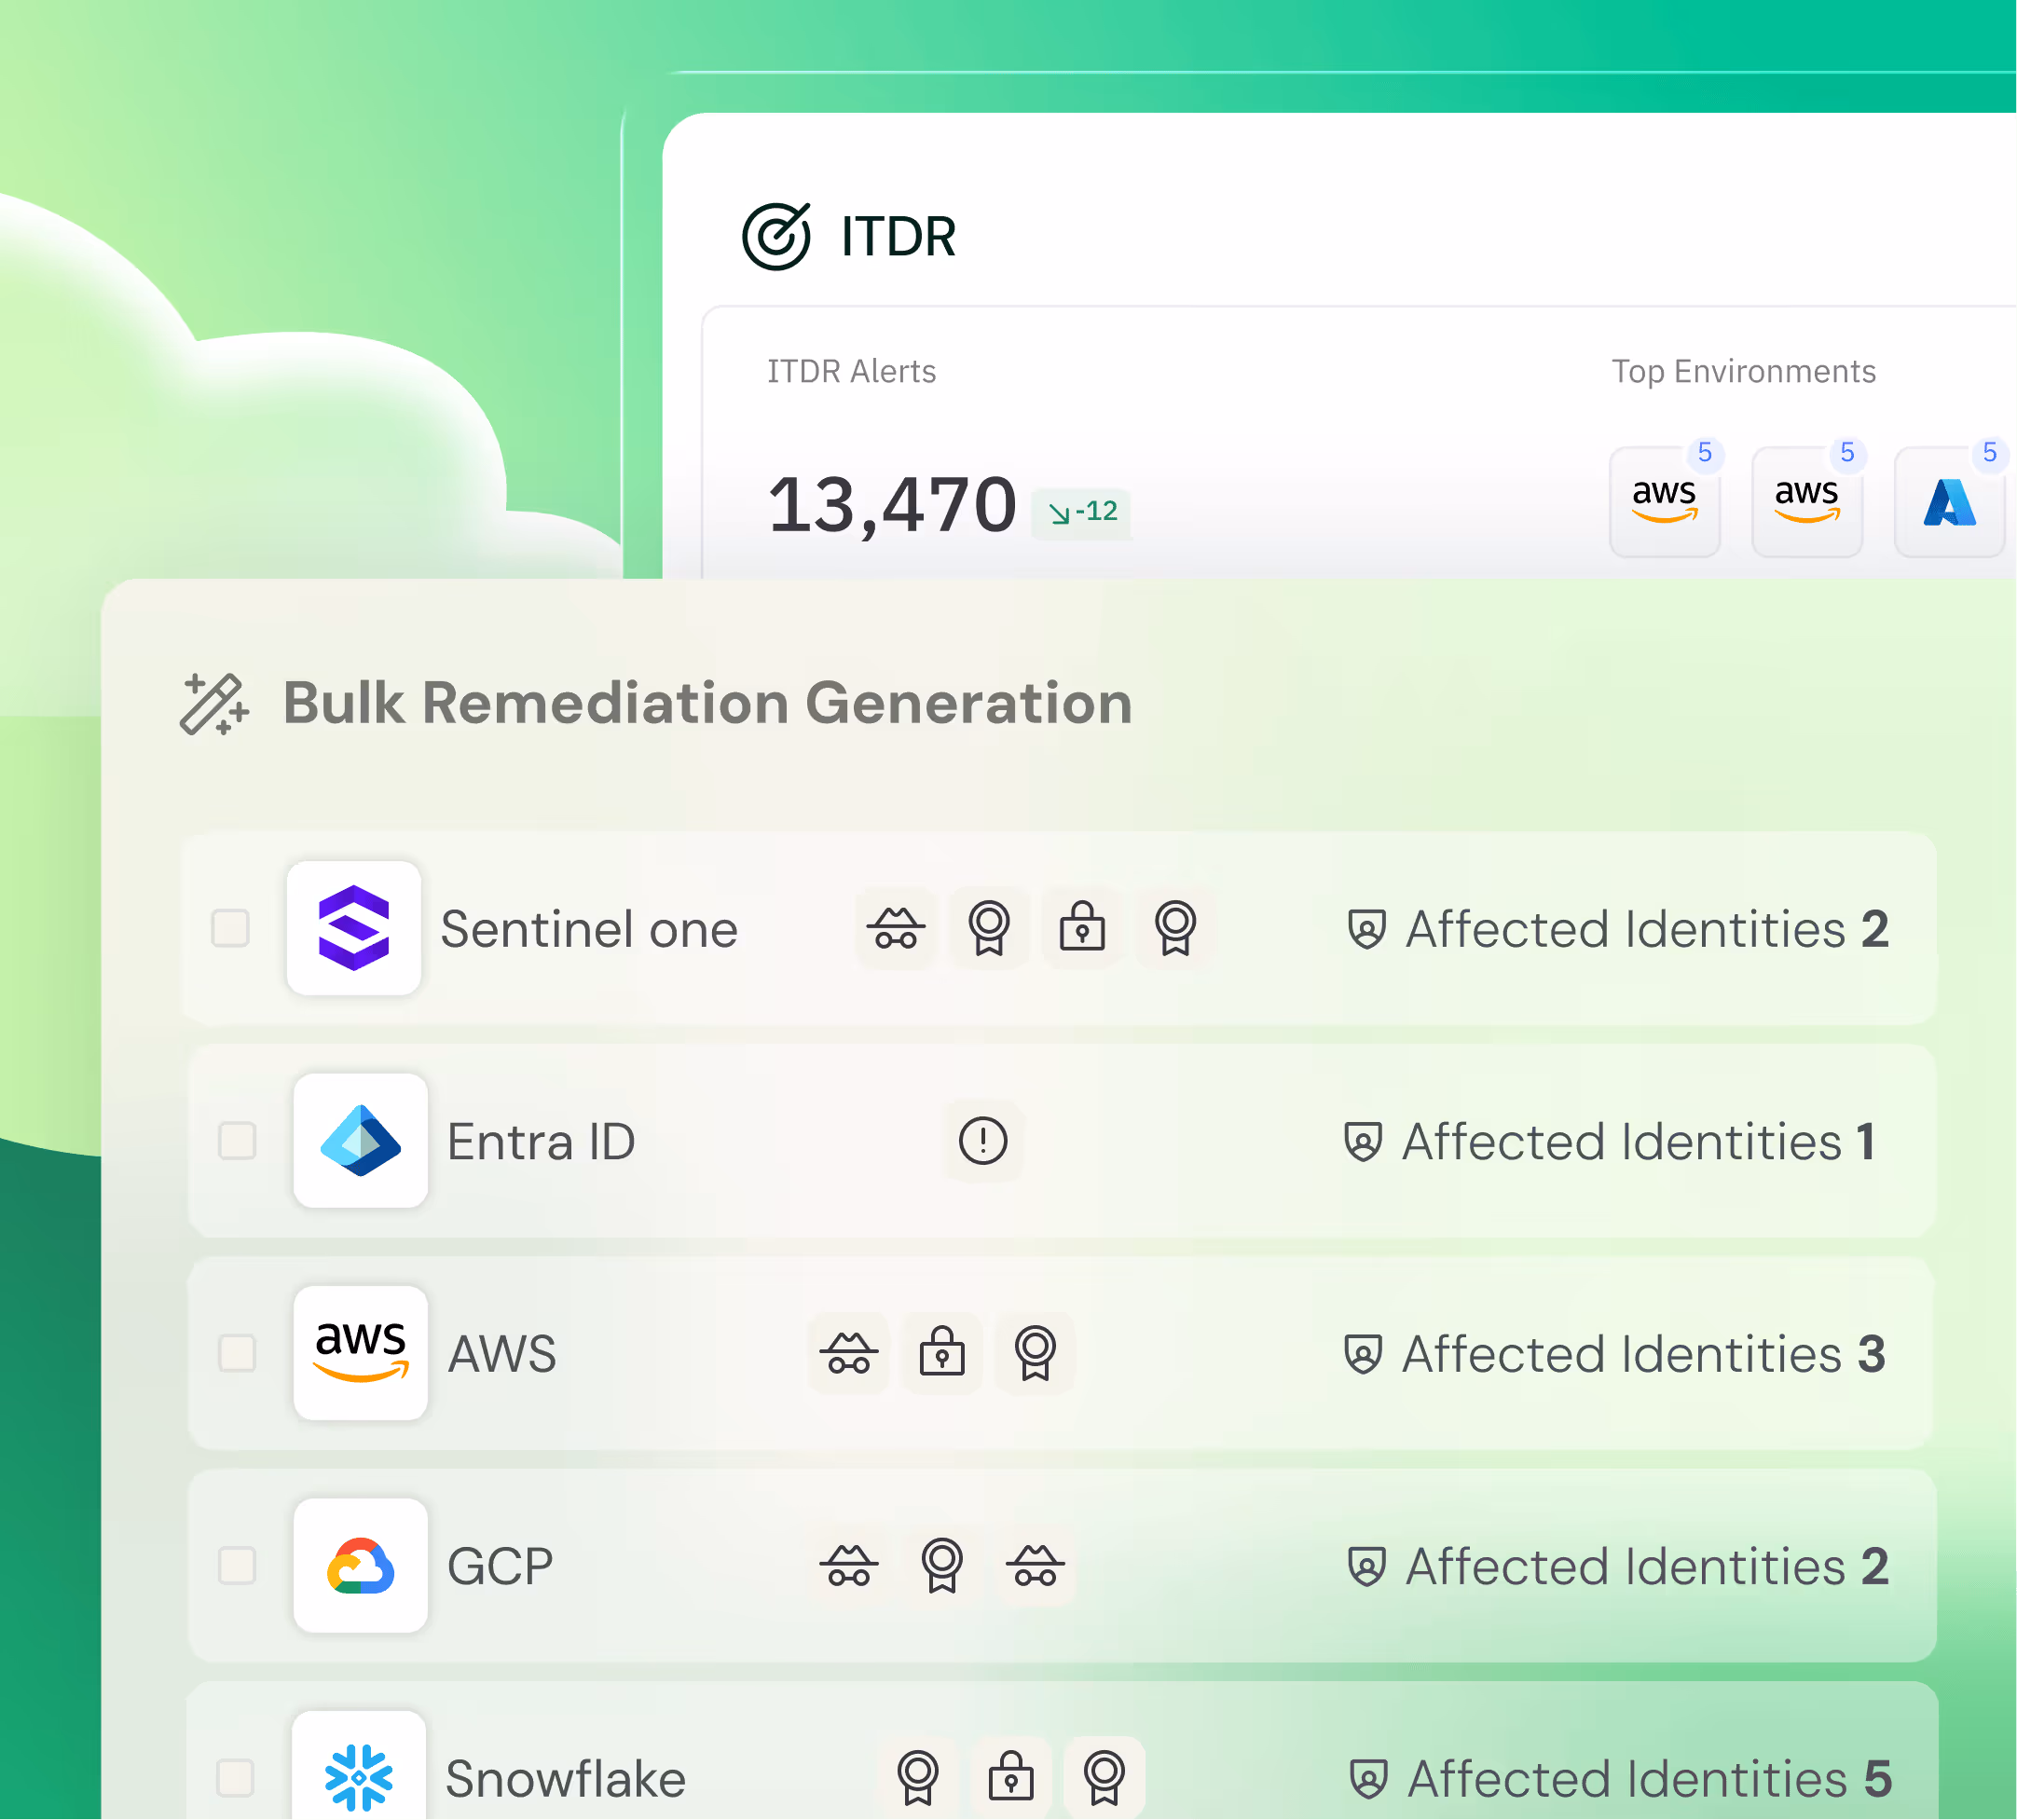The width and height of the screenshot is (2017, 1820).
Task: Click the first badge icon in Sentinel one row
Action: pos(989,928)
